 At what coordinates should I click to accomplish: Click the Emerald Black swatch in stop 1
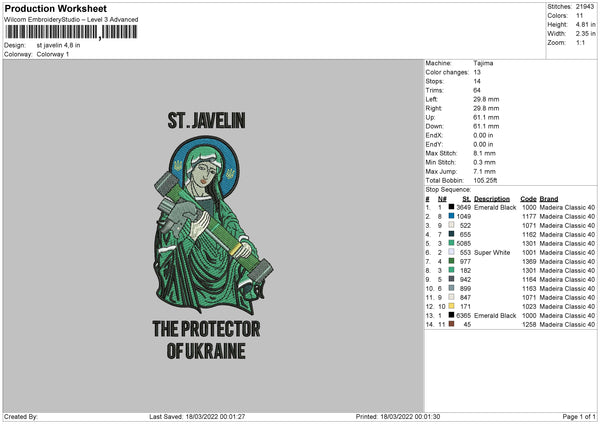pos(451,207)
